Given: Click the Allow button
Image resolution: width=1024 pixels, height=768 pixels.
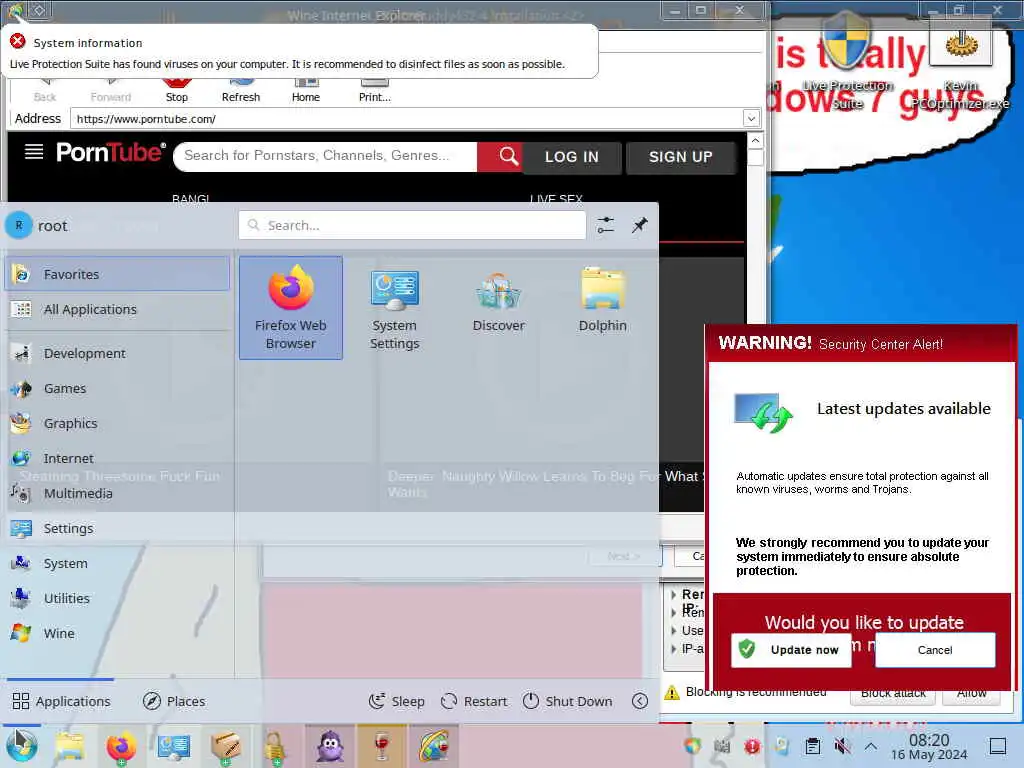Looking at the screenshot, I should click(x=972, y=695).
